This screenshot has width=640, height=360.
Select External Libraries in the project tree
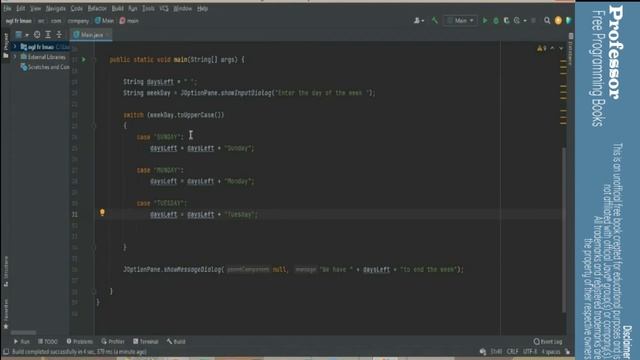coord(43,57)
